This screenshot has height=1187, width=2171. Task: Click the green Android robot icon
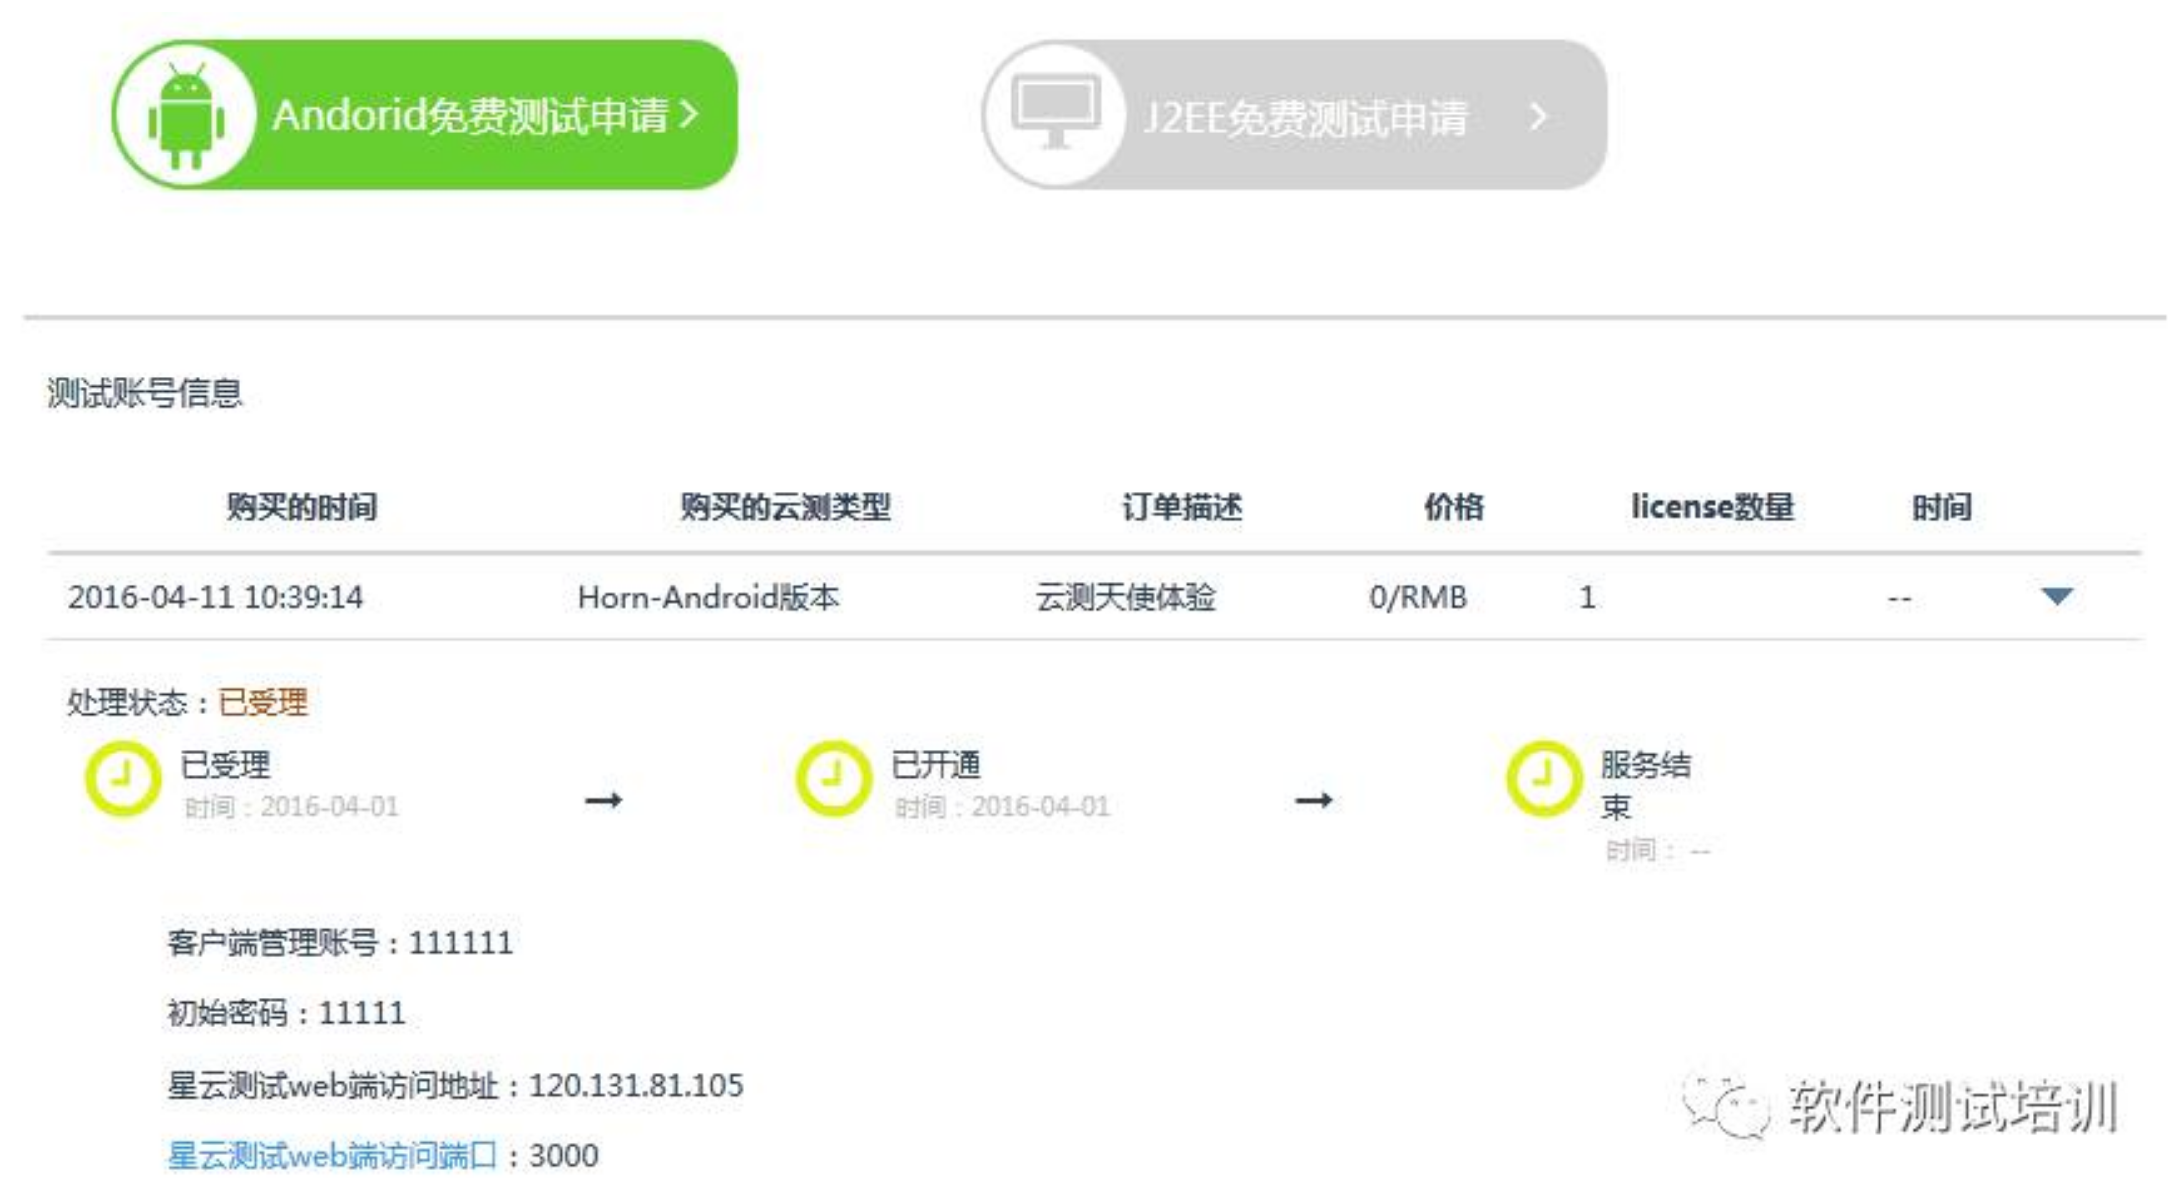pyautogui.click(x=186, y=116)
